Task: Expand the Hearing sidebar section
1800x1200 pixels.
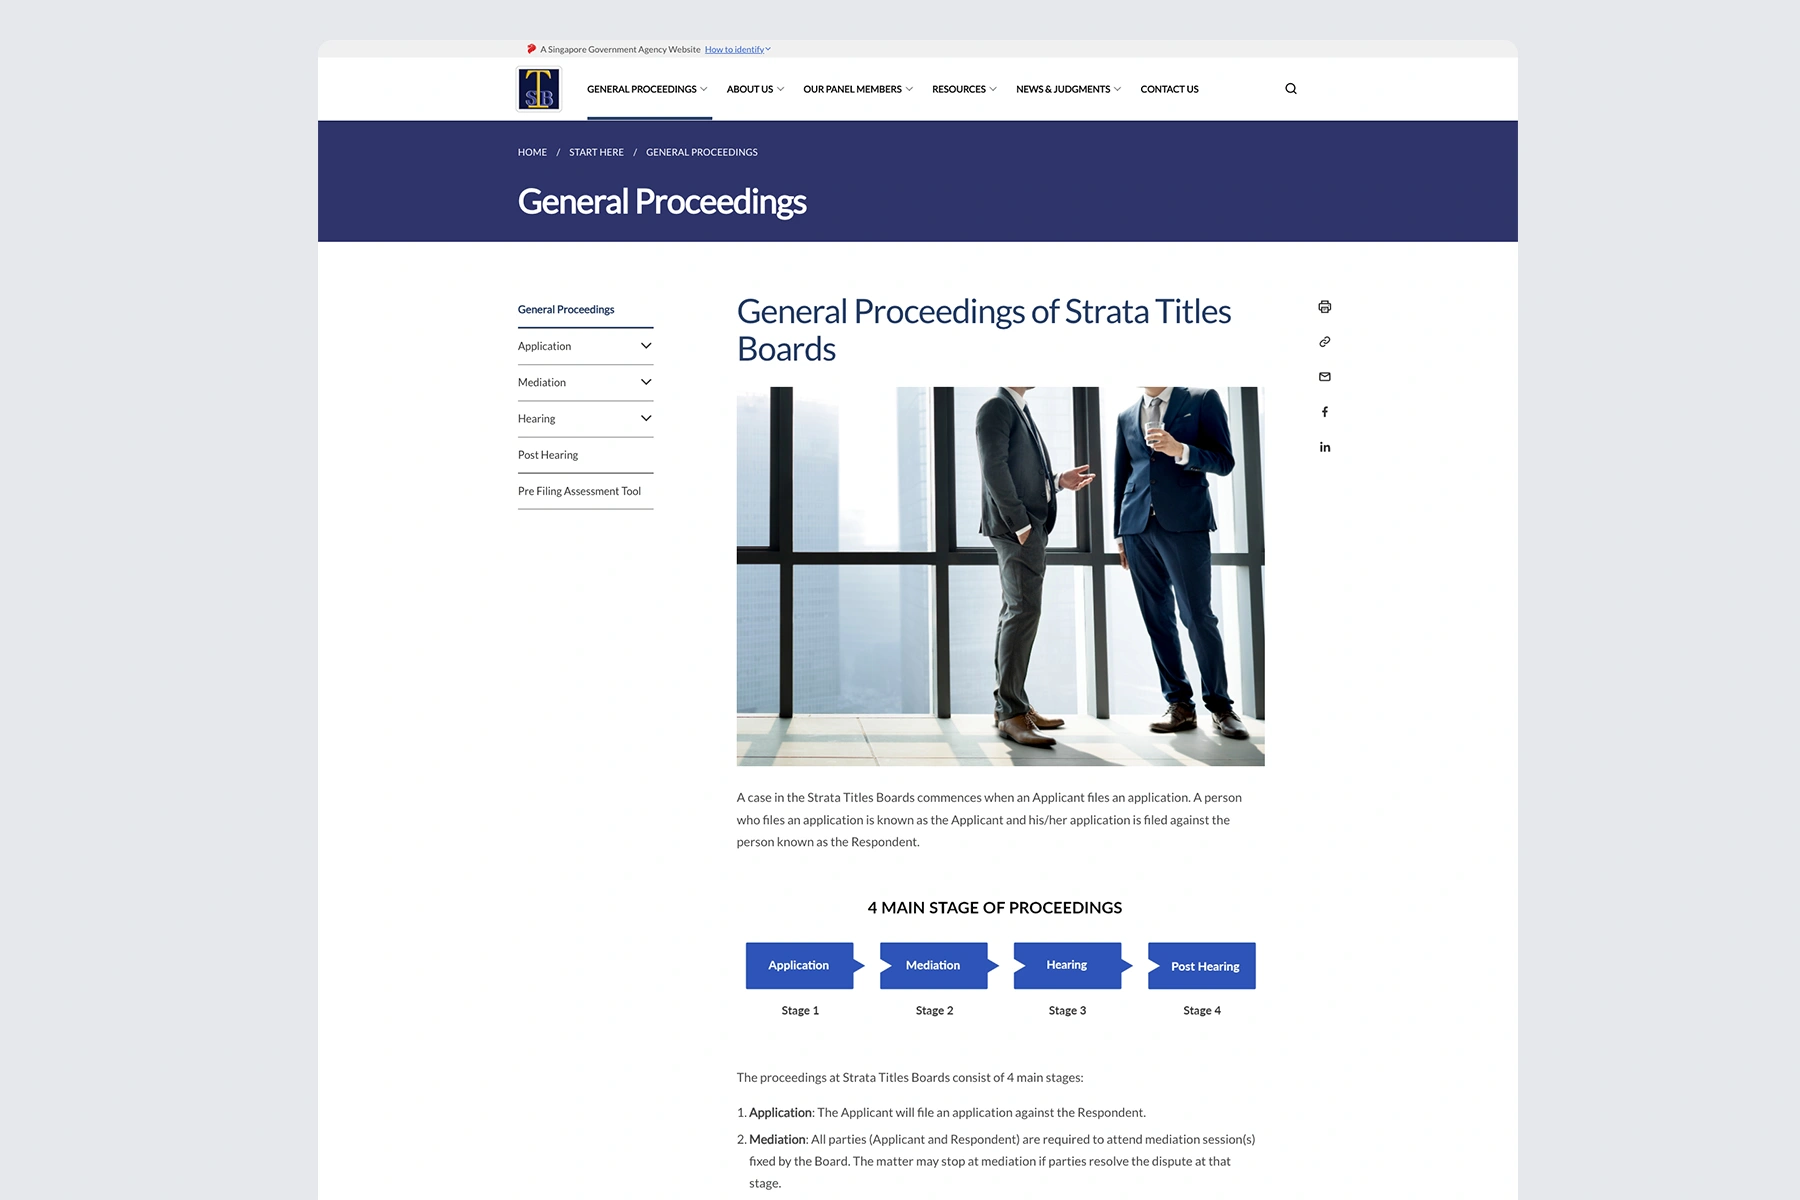Action: click(x=645, y=418)
